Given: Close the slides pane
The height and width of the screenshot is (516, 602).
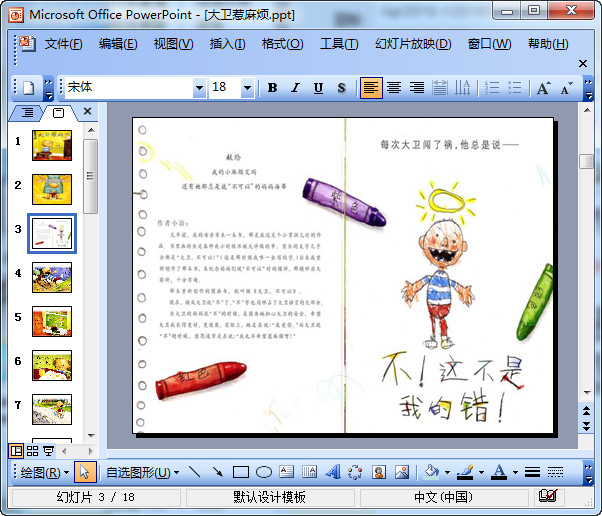Looking at the screenshot, I should coord(88,111).
